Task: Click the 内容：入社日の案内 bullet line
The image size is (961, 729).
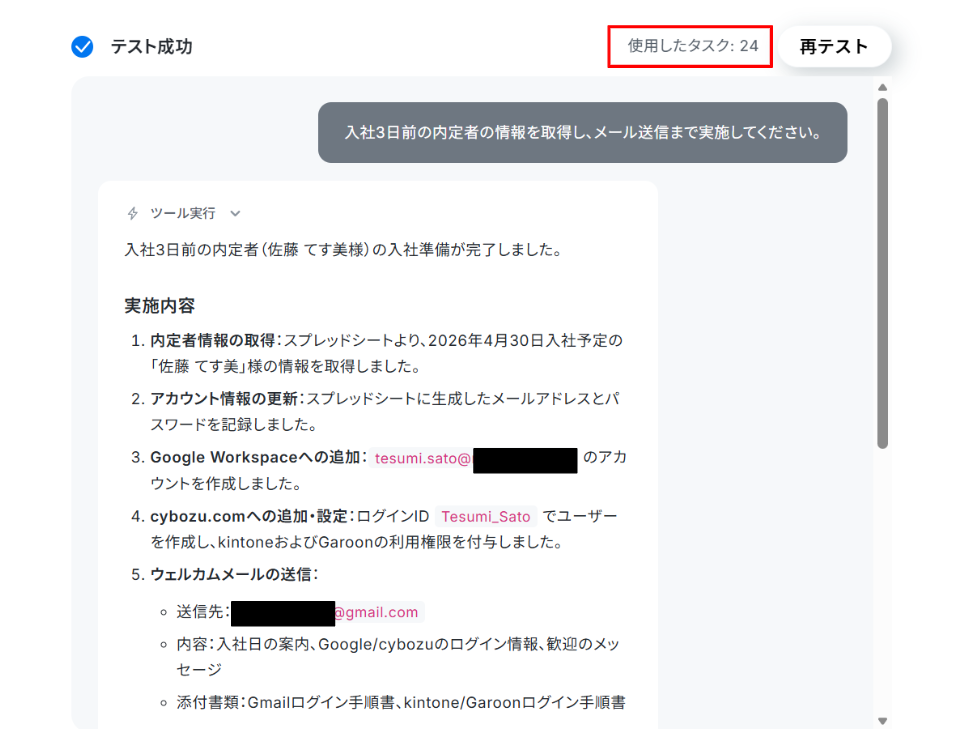Action: [x=398, y=657]
